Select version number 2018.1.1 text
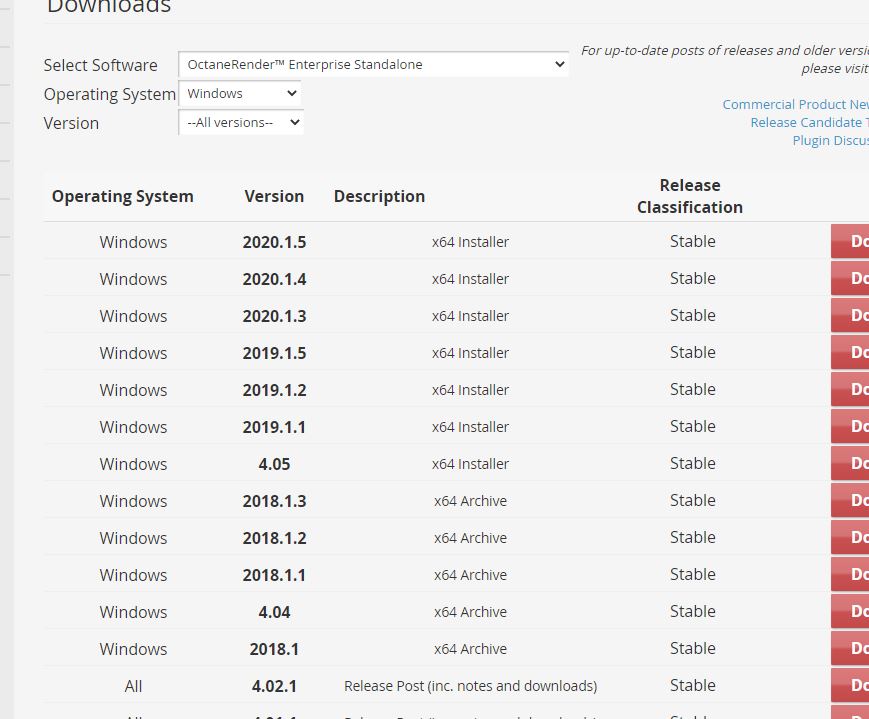Screen dimensions: 869x719 click(x=274, y=575)
